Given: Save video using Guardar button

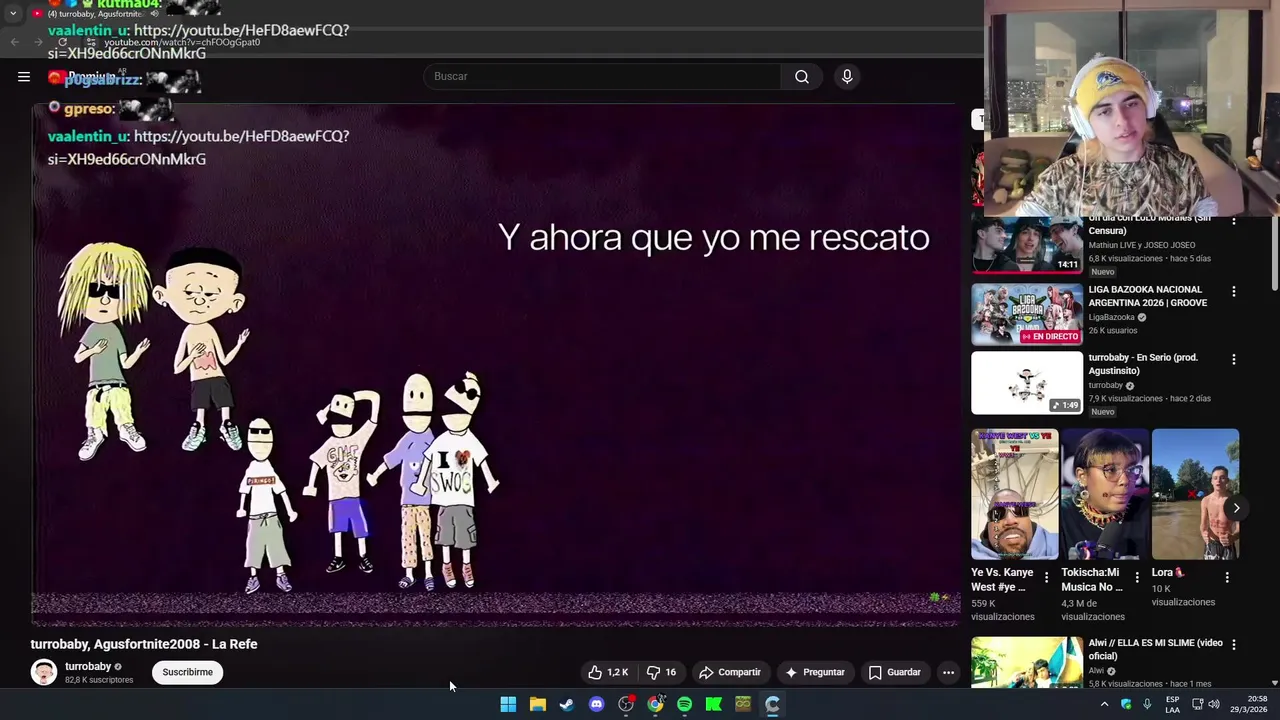Looking at the screenshot, I should click(x=894, y=672).
